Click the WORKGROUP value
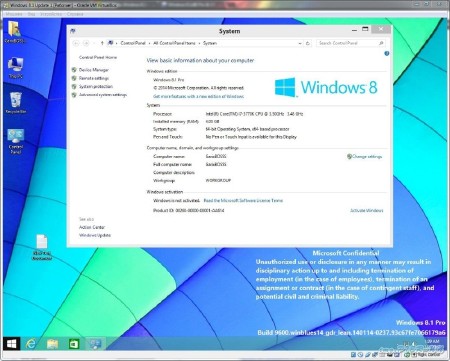Viewport: 450px width, 361px height. pyautogui.click(x=218, y=181)
